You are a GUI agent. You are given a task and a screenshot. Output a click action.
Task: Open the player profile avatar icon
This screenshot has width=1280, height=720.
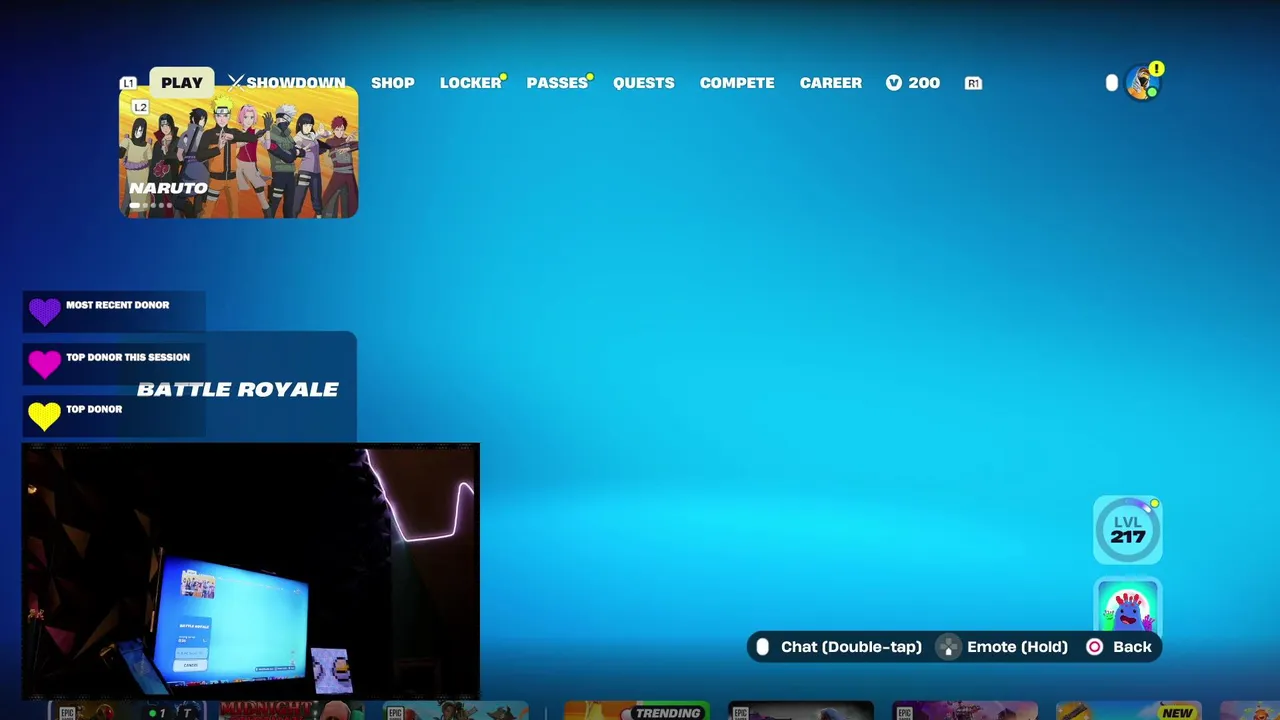(x=1141, y=83)
